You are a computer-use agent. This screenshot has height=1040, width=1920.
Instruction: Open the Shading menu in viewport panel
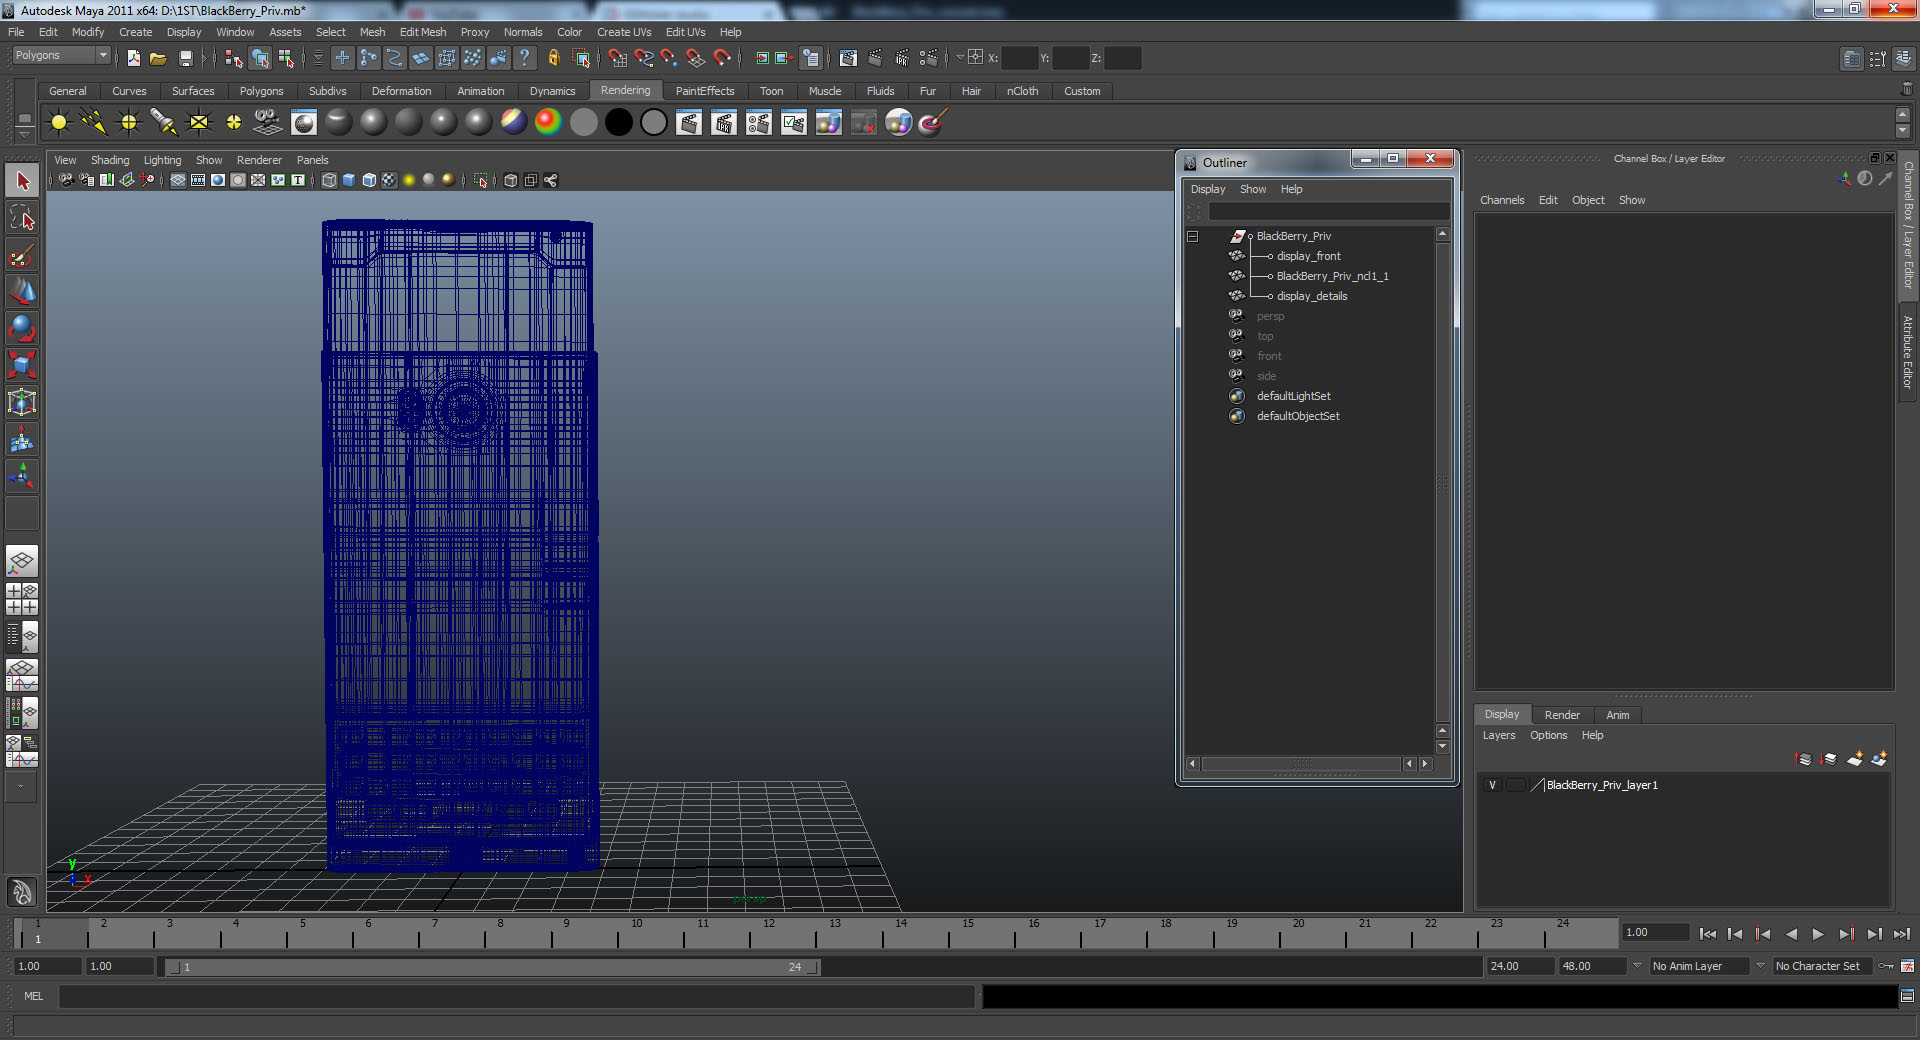(110, 160)
